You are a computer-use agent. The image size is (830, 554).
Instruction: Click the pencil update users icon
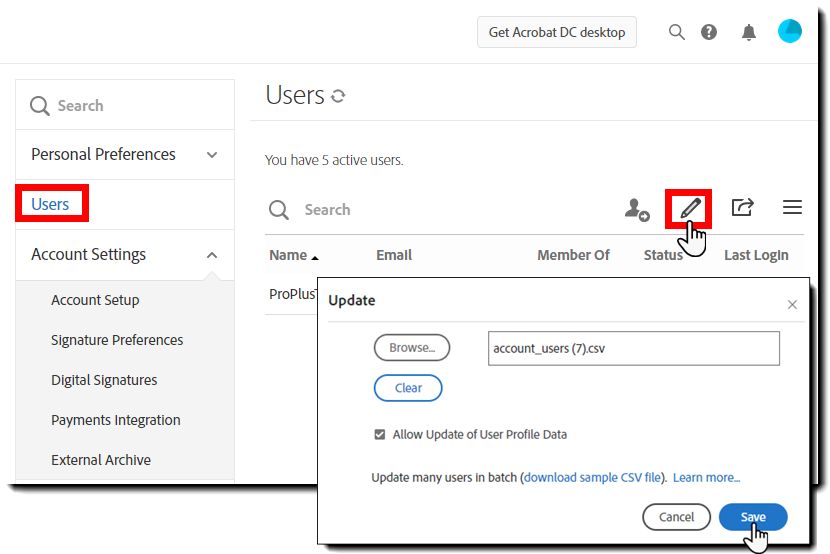pos(690,208)
